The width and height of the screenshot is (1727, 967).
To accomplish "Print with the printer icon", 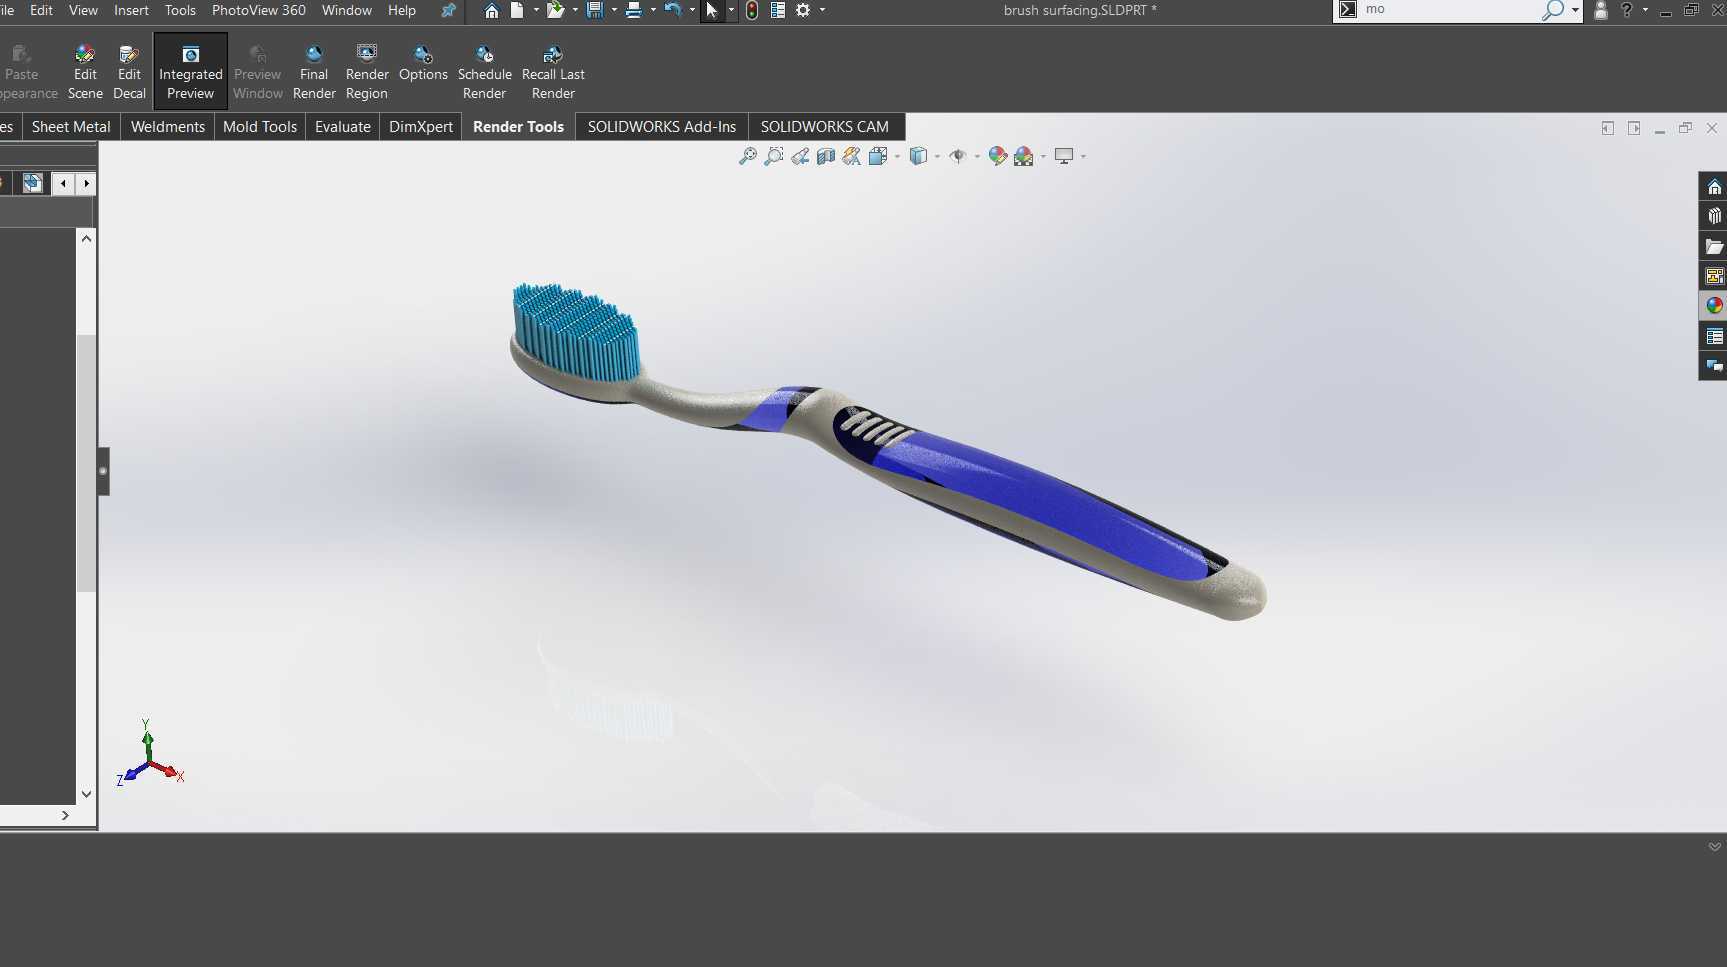I will click(633, 10).
